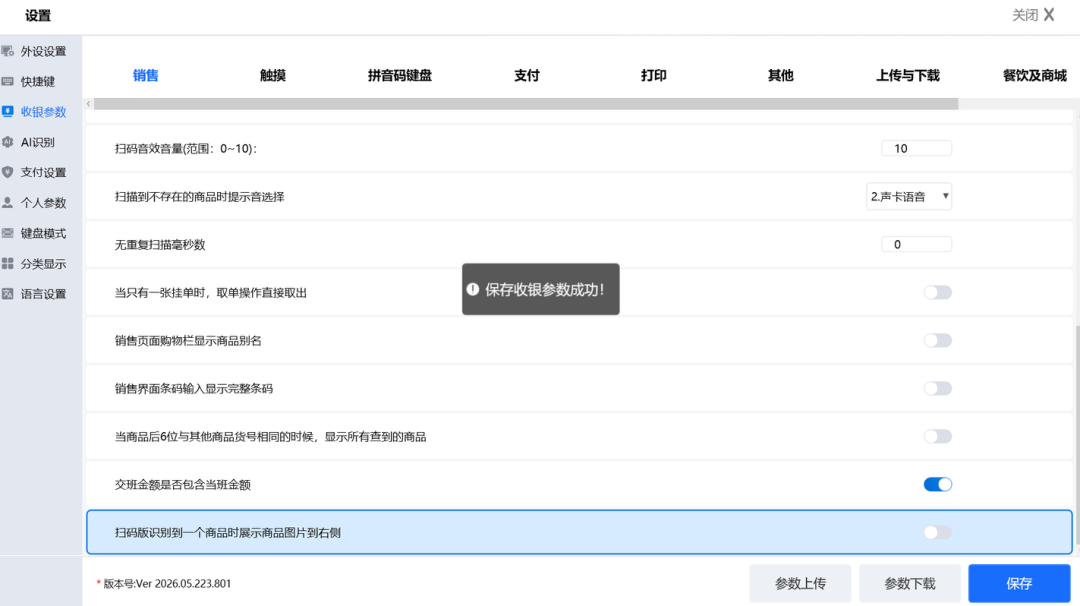Disable 交班金额是否包含当班金额 toggle
This screenshot has width=1080, height=606.
(937, 485)
